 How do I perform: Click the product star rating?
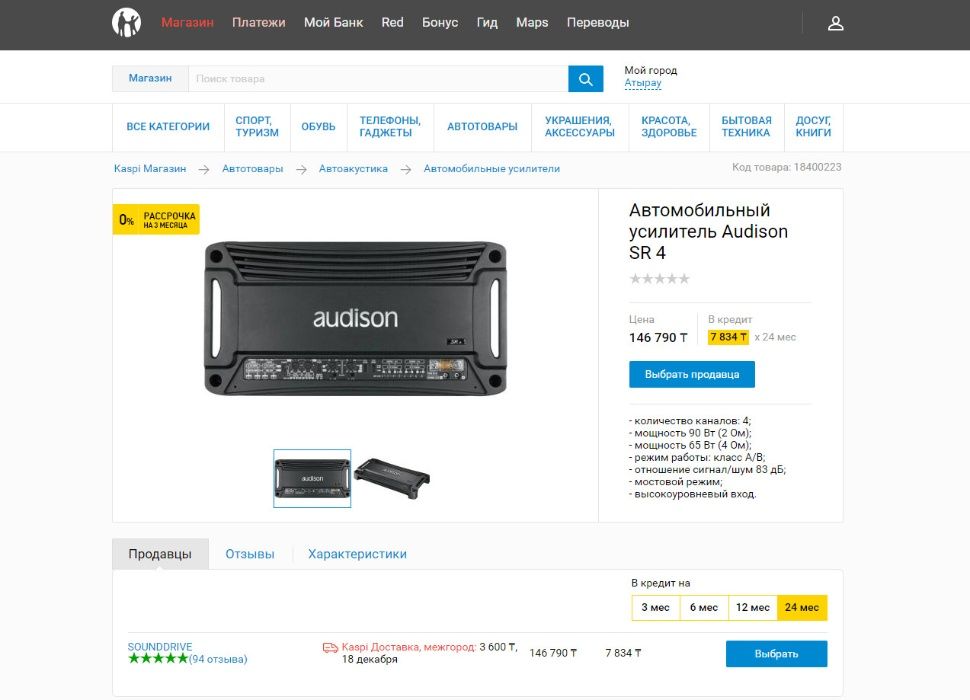pos(659,279)
